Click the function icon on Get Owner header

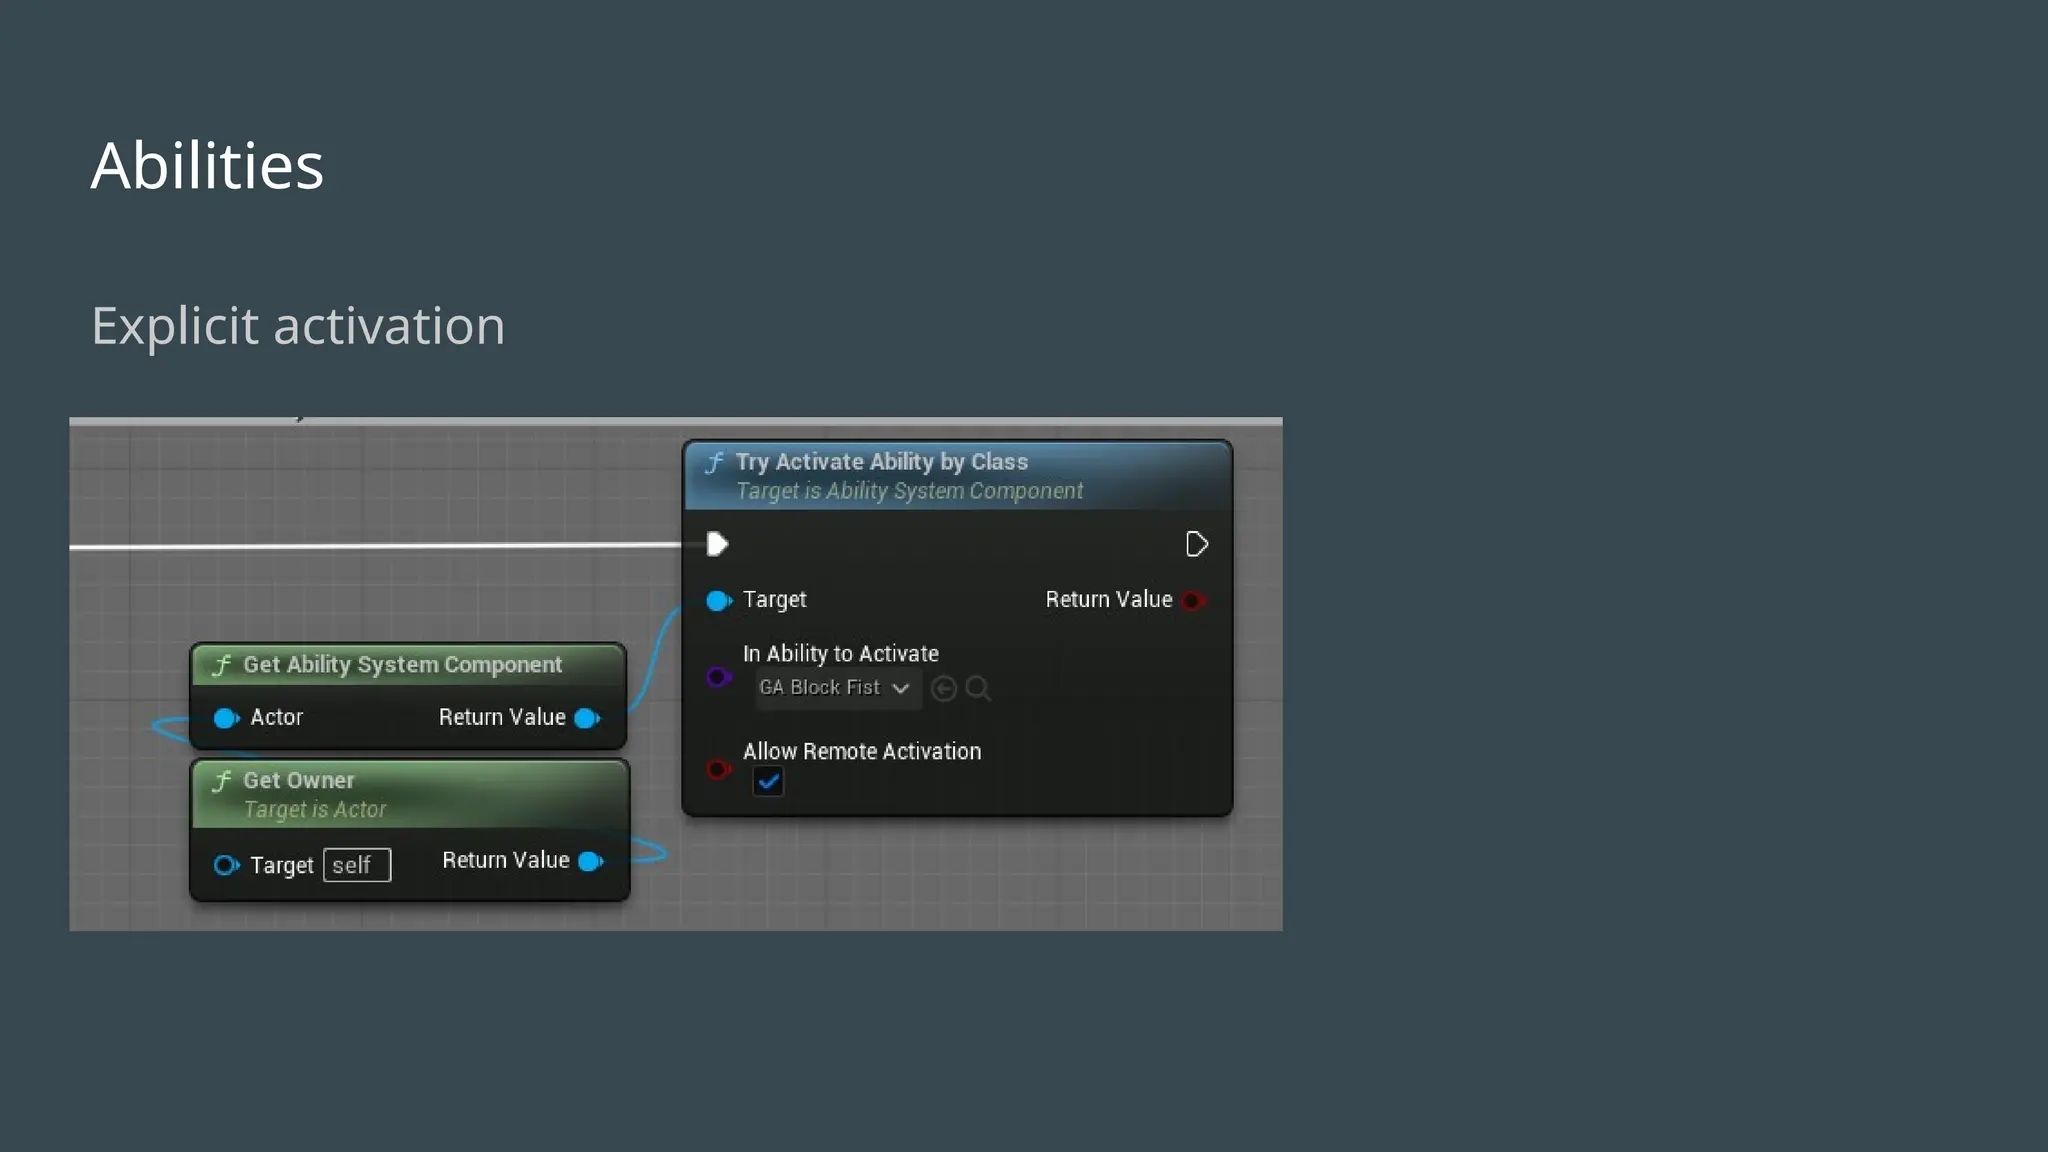pos(222,781)
